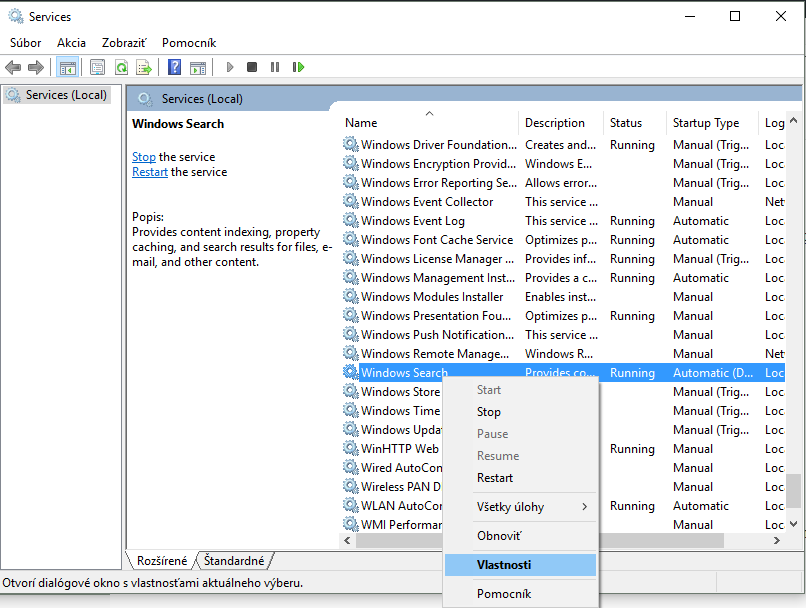Click the vertical scrollbar thumb
Image resolution: width=806 pixels, height=608 pixels.
pos(794,490)
